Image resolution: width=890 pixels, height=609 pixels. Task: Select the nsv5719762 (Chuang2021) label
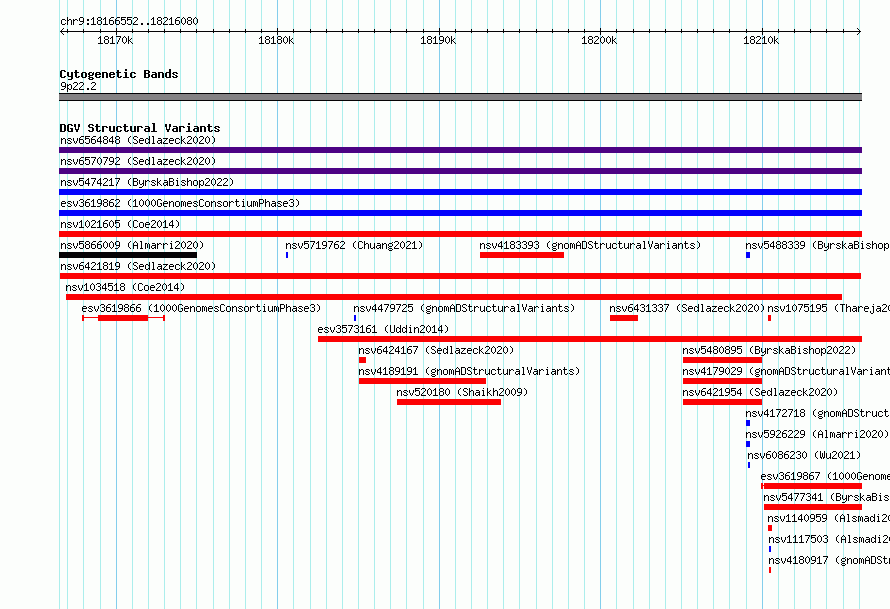pyautogui.click(x=354, y=245)
